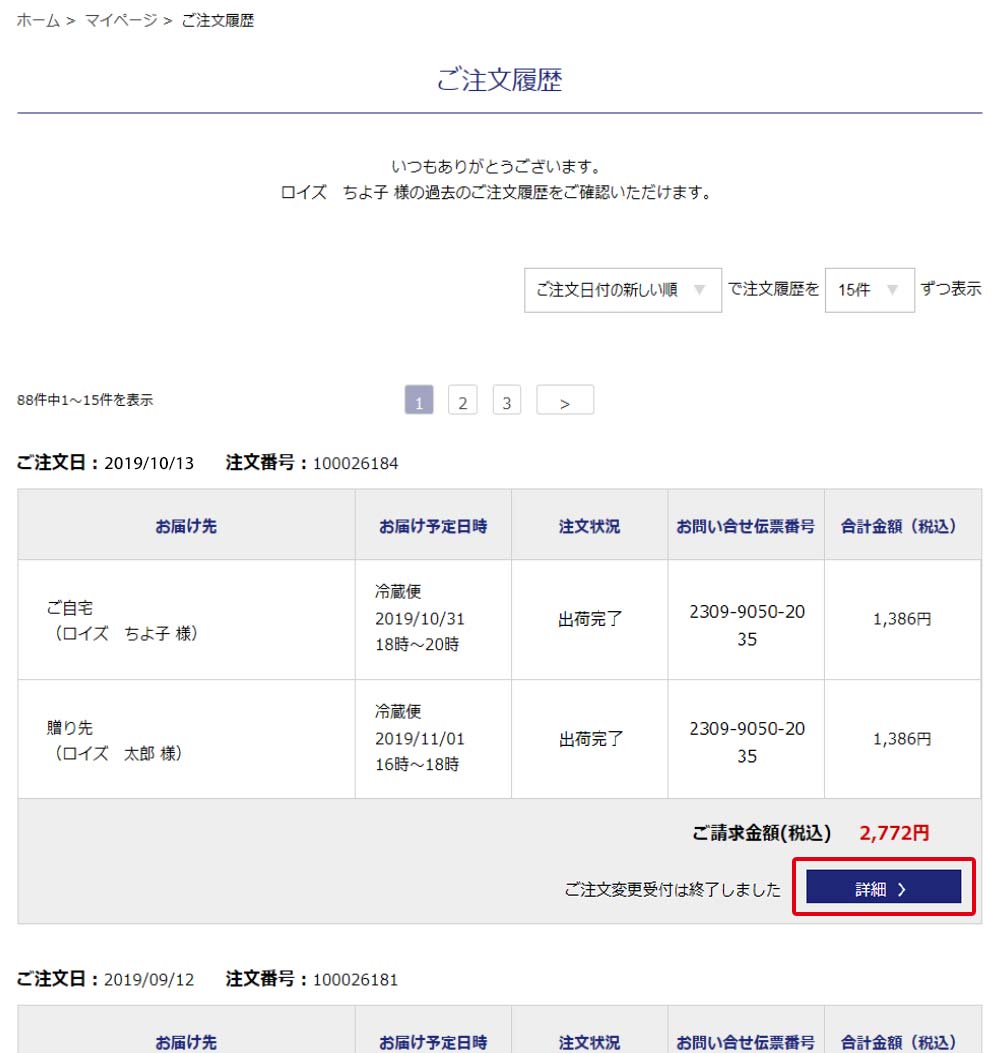Click 出荷完了 status in ご自宅 row
Viewport: 1000px width, 1053px height.
[x=590, y=619]
